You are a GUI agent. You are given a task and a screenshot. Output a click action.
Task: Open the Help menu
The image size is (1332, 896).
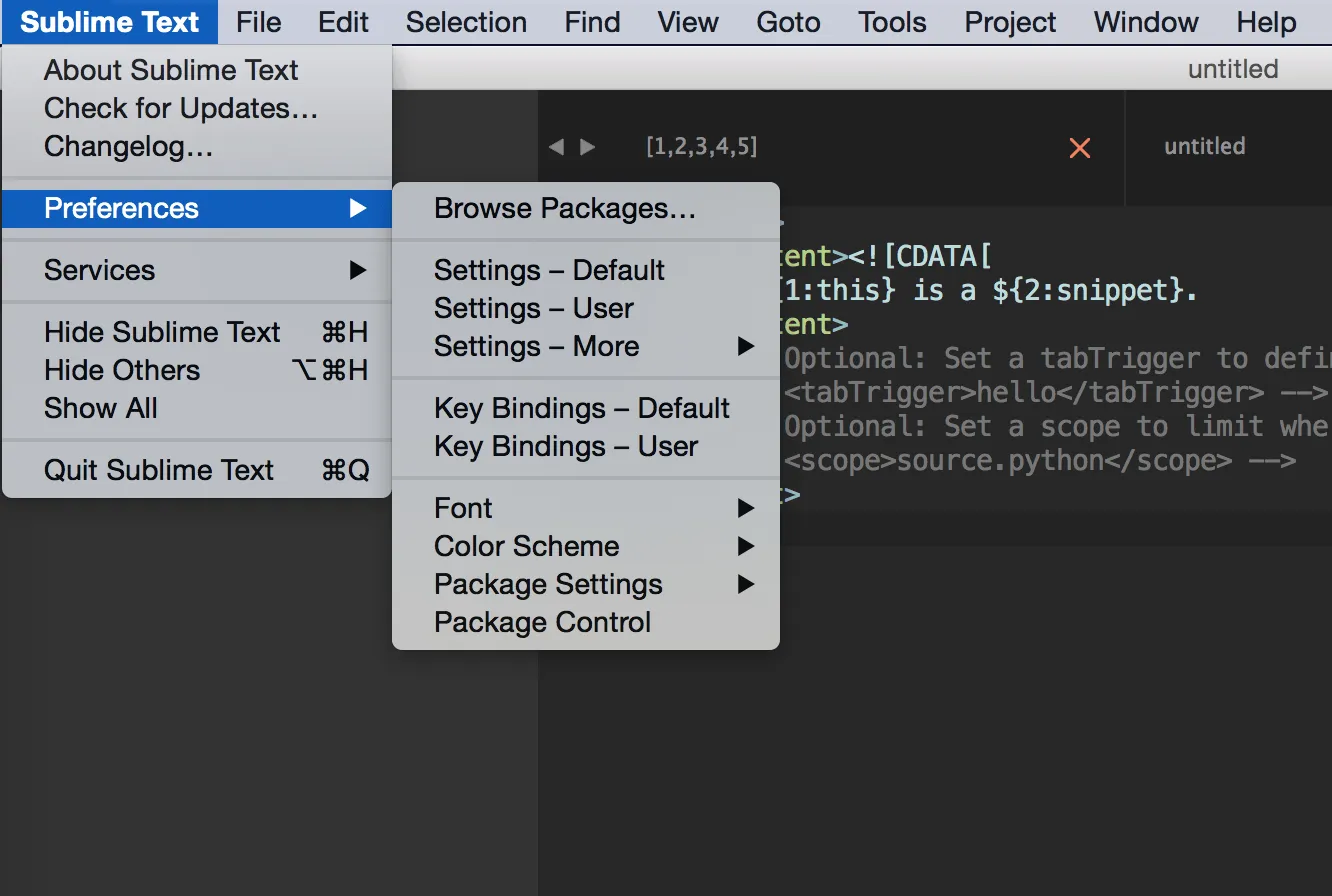[1265, 22]
